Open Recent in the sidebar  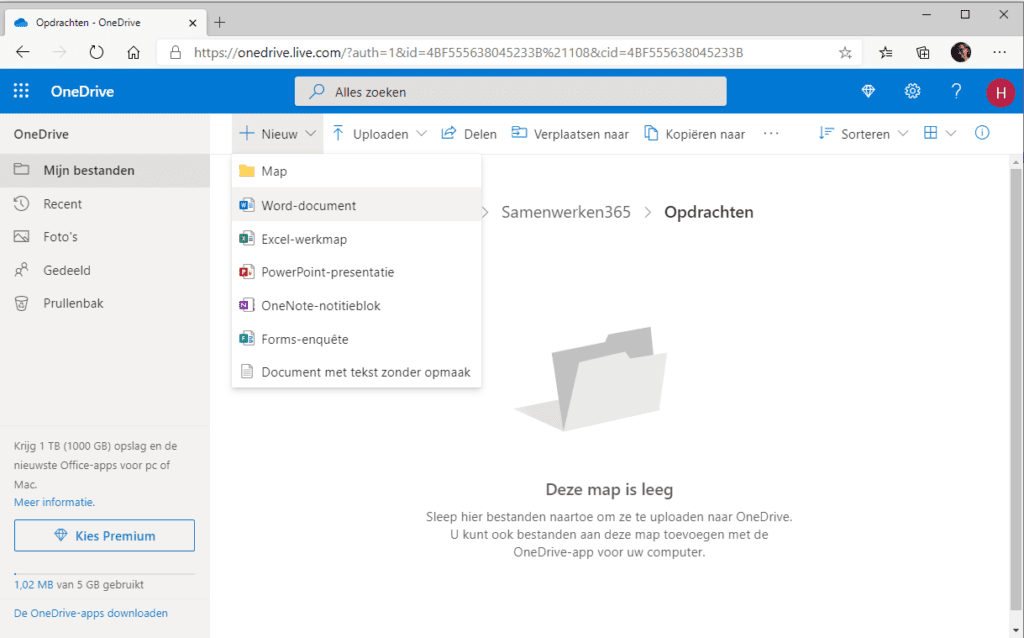point(105,204)
